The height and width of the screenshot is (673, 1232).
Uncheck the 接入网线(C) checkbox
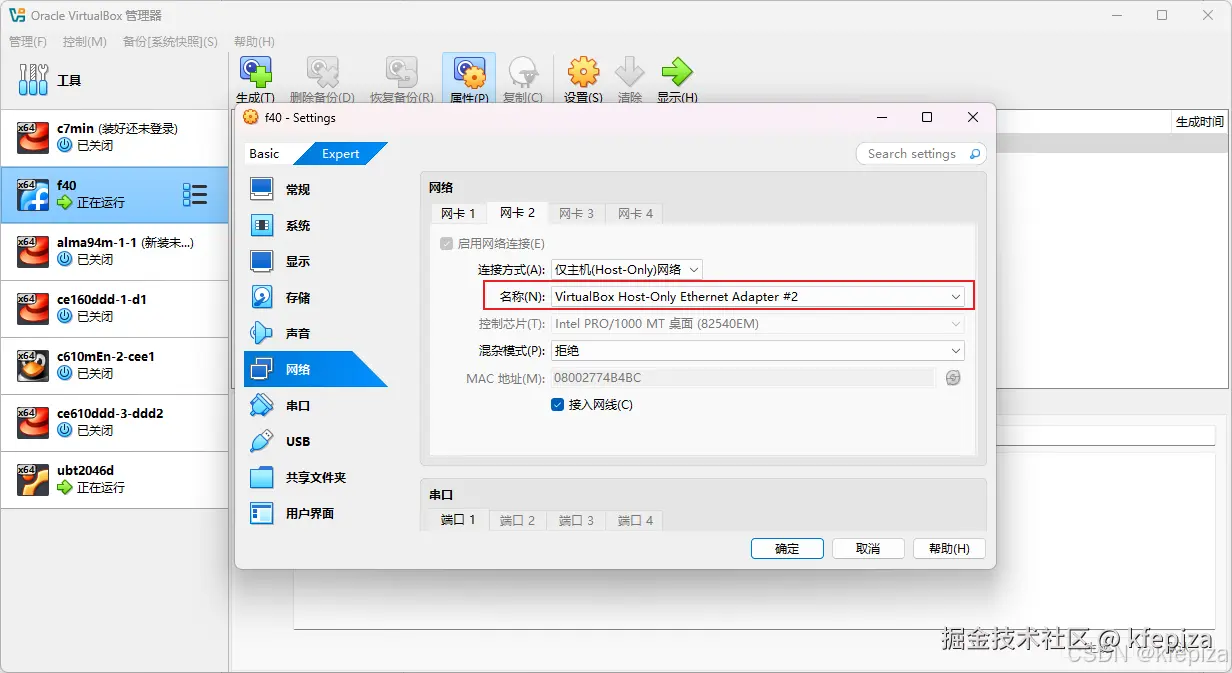(557, 405)
